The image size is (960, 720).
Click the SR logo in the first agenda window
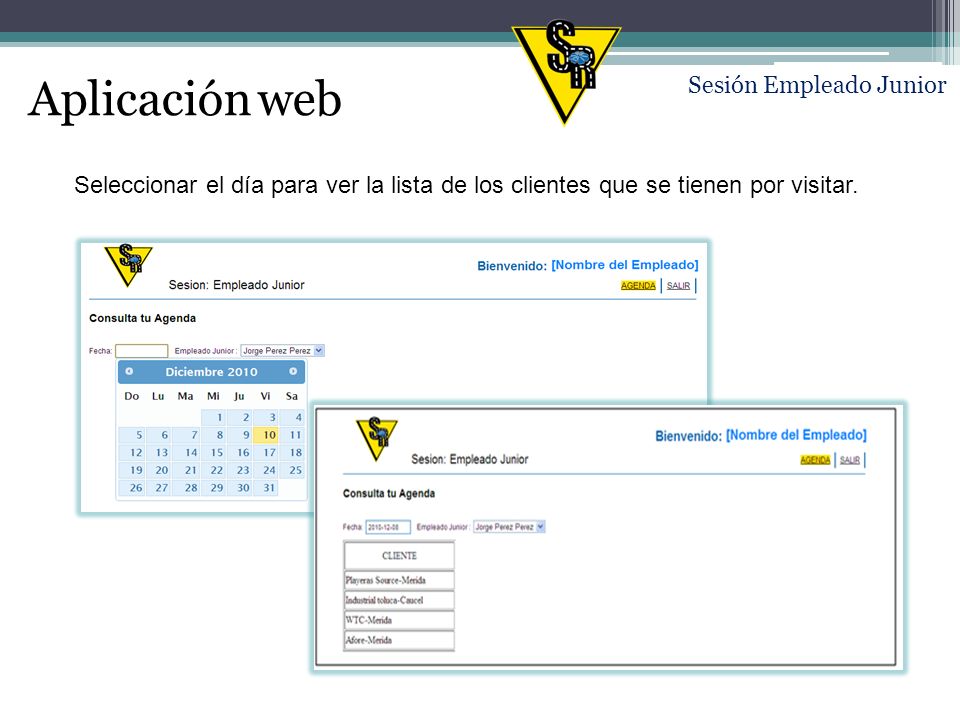coord(128,264)
